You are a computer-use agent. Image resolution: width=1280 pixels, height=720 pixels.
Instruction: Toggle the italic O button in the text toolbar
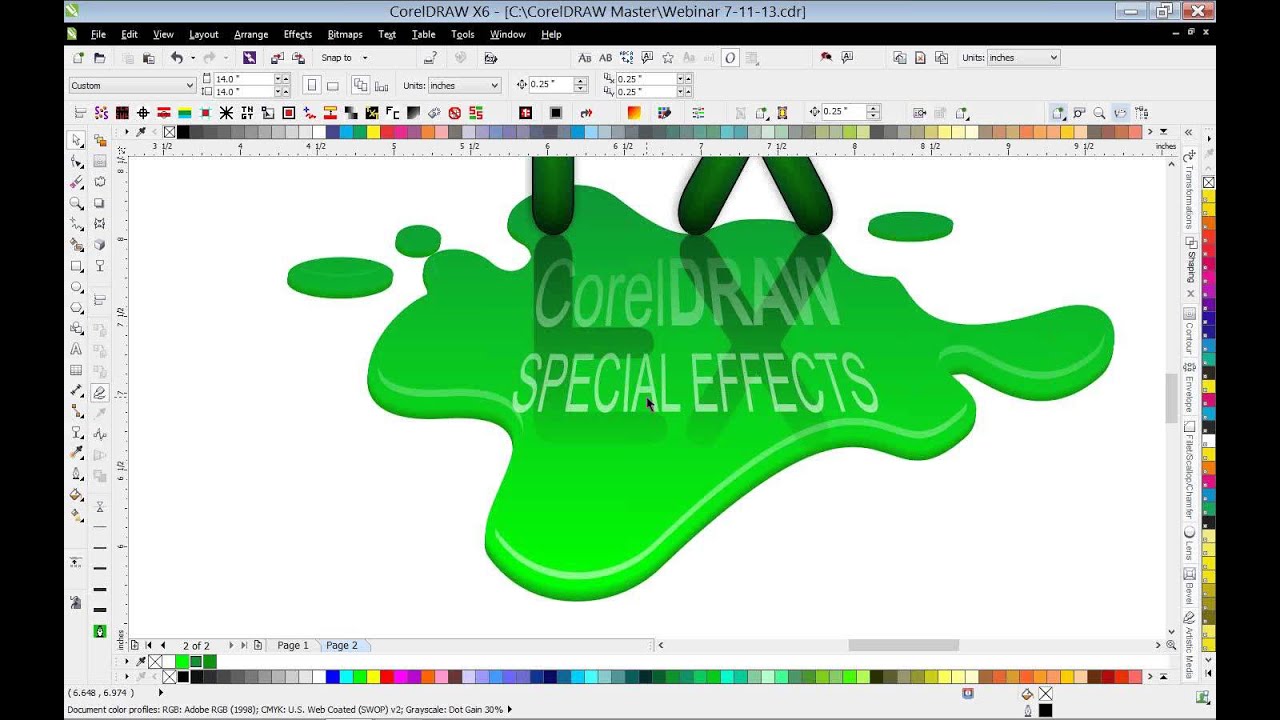coord(730,58)
